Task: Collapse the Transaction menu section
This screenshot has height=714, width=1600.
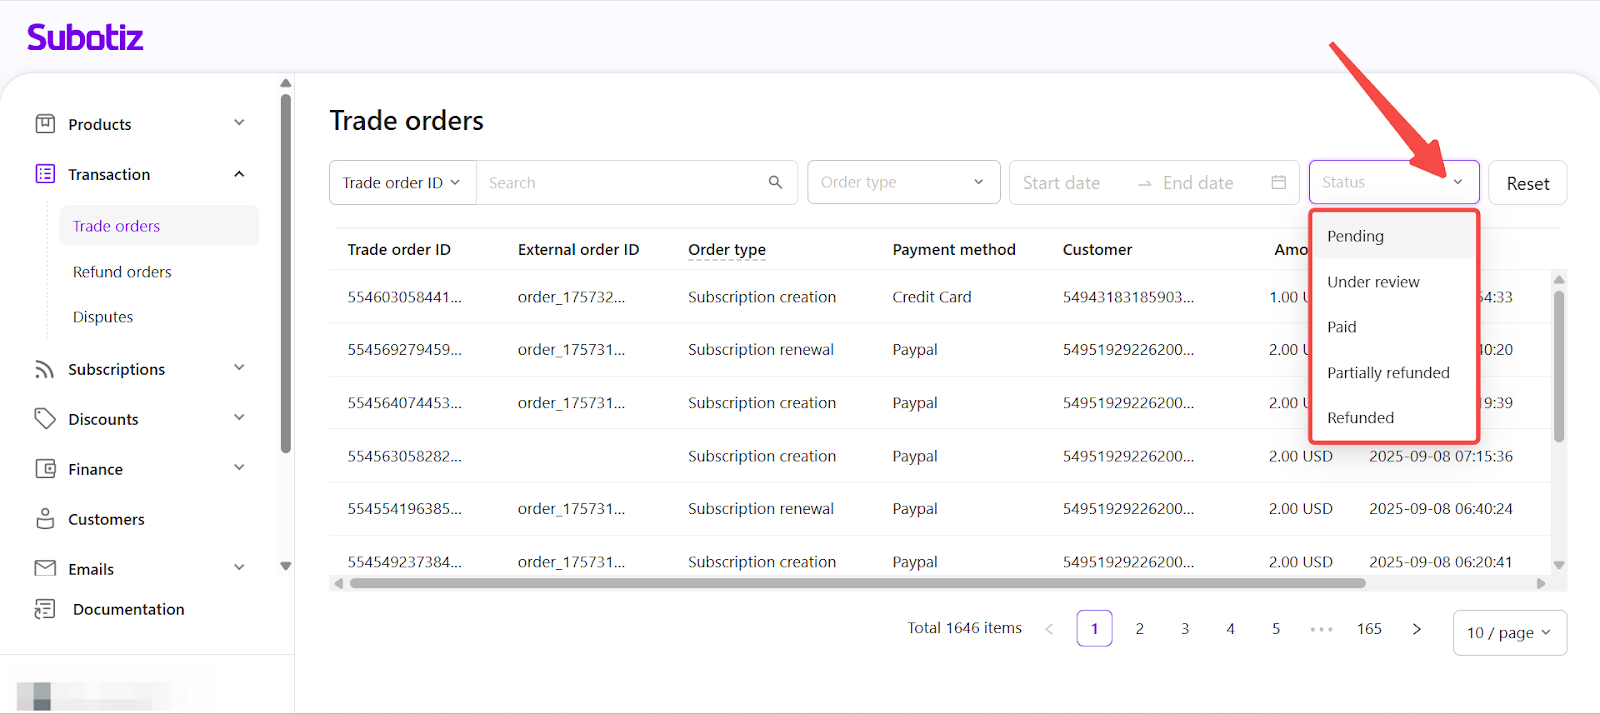Action: tap(239, 174)
